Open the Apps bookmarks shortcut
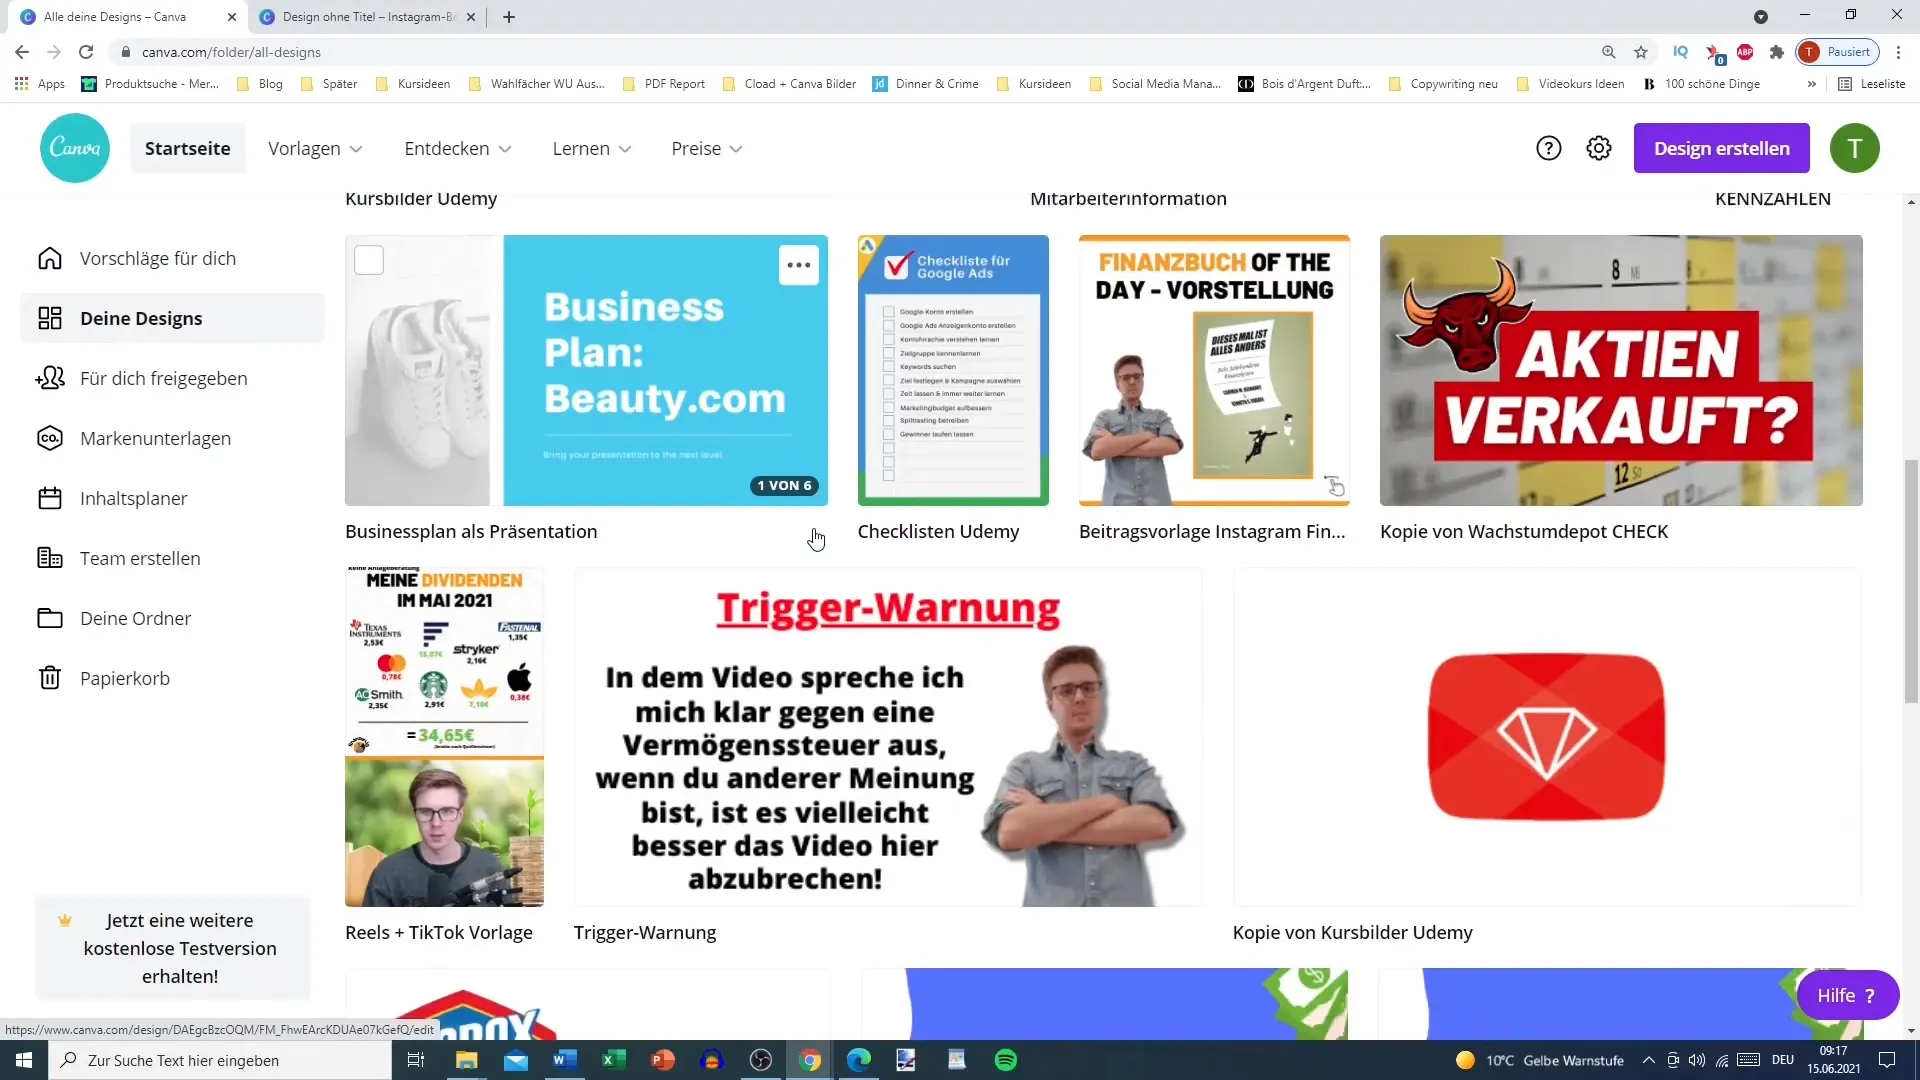1920x1080 pixels. 40,84
